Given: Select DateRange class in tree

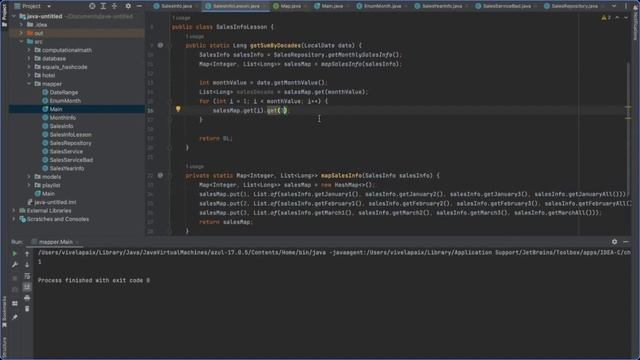Looking at the screenshot, I should pos(64,92).
